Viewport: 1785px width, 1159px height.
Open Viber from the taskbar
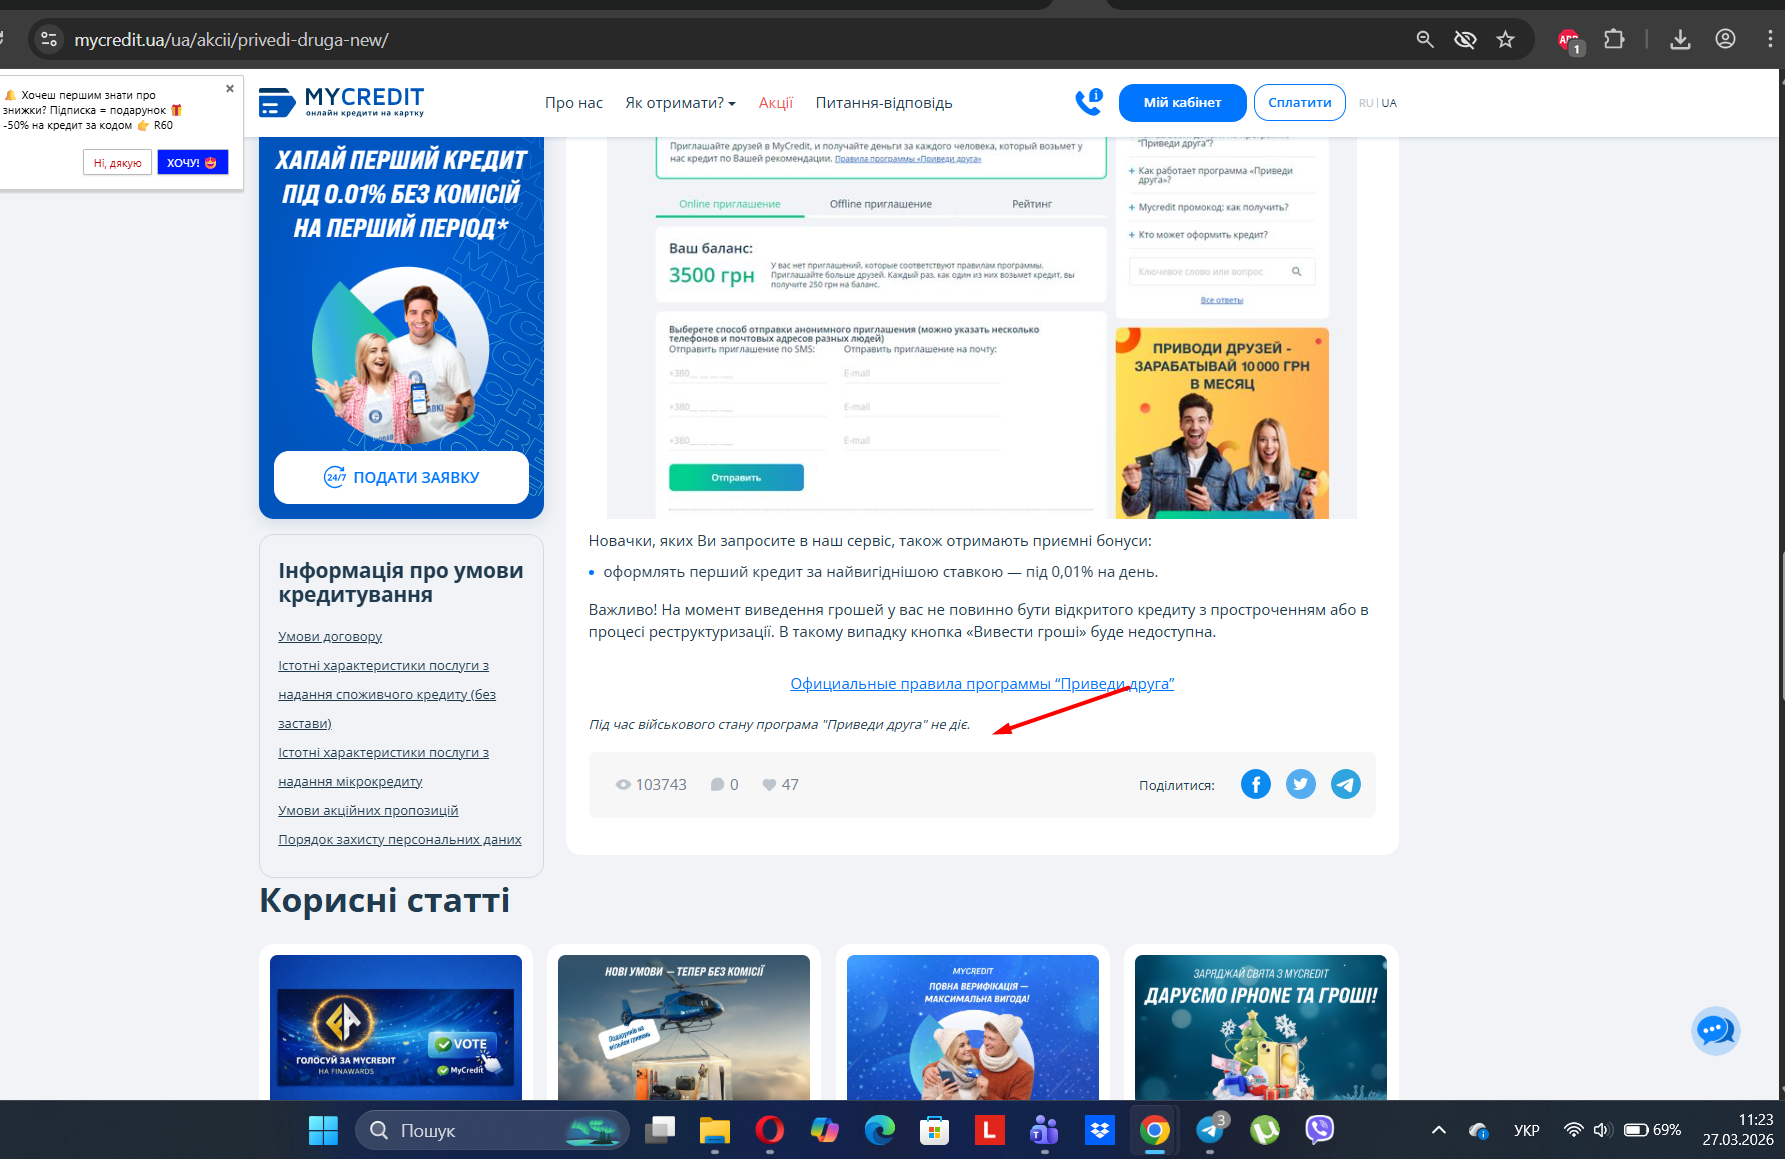pos(1320,1130)
